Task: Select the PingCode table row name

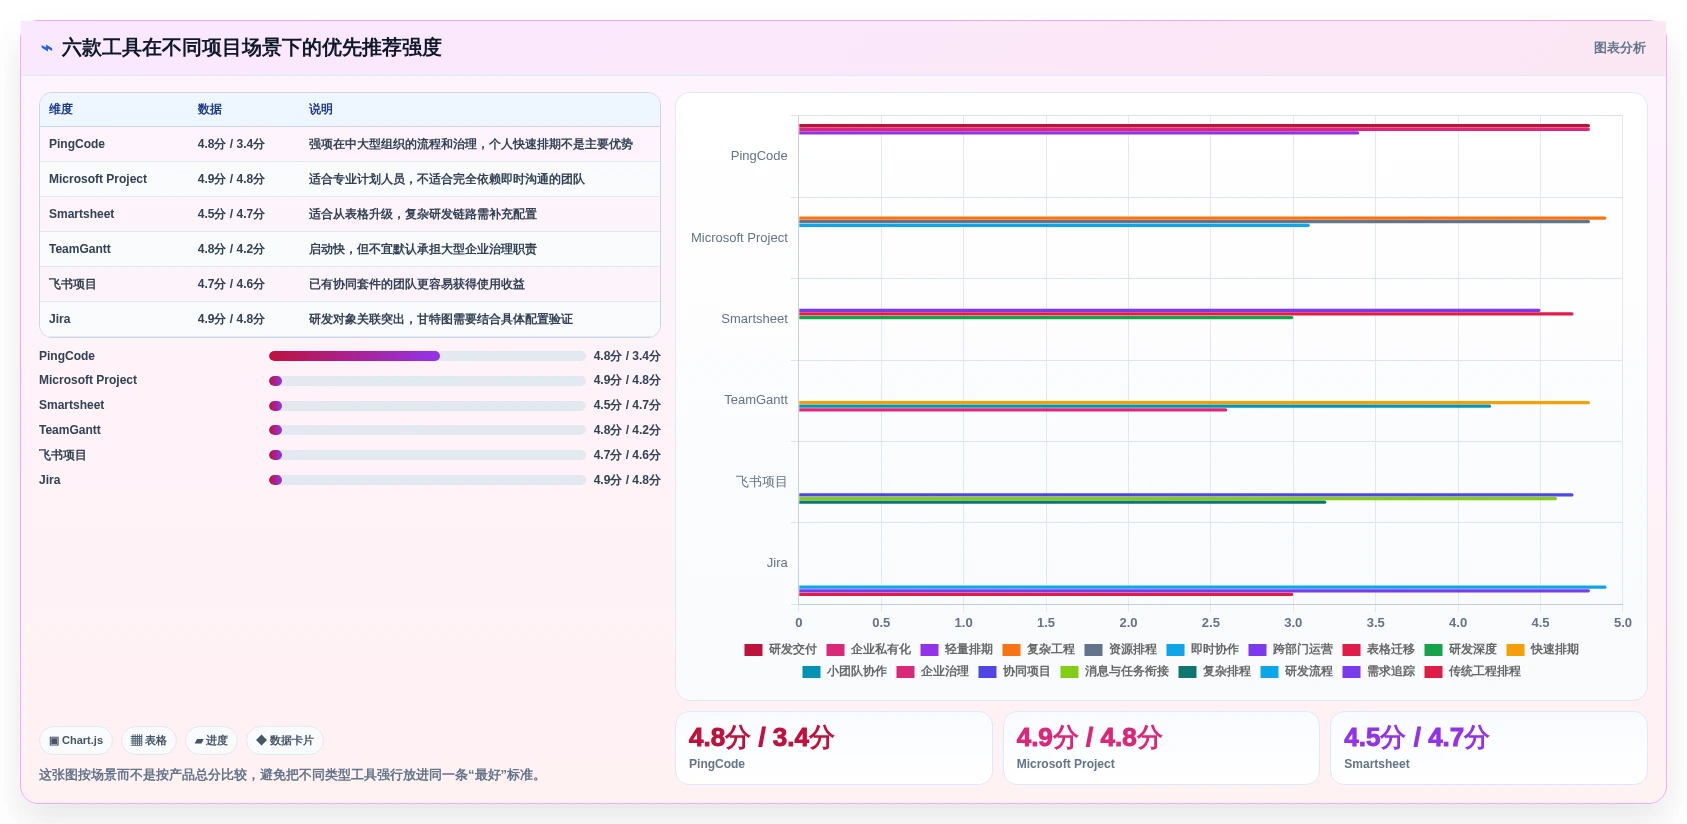Action: click(x=77, y=144)
